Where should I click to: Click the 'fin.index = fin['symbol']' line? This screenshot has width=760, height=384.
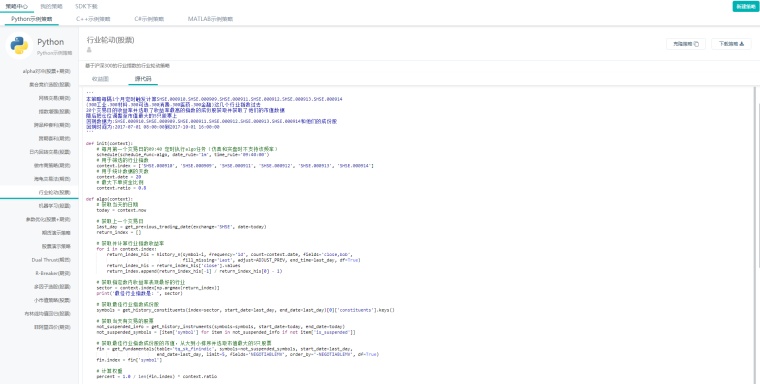(x=129, y=360)
